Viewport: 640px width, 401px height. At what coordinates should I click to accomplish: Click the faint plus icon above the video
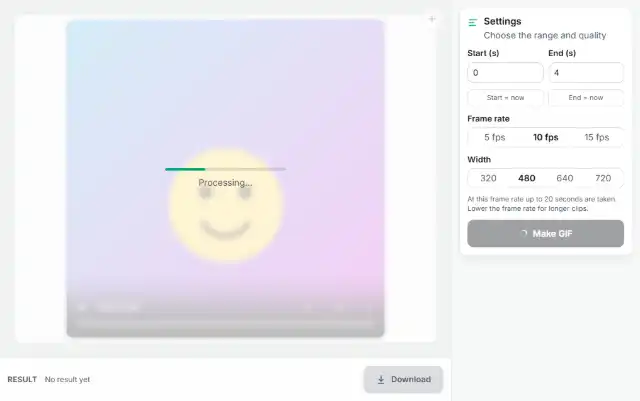pyautogui.click(x=432, y=19)
